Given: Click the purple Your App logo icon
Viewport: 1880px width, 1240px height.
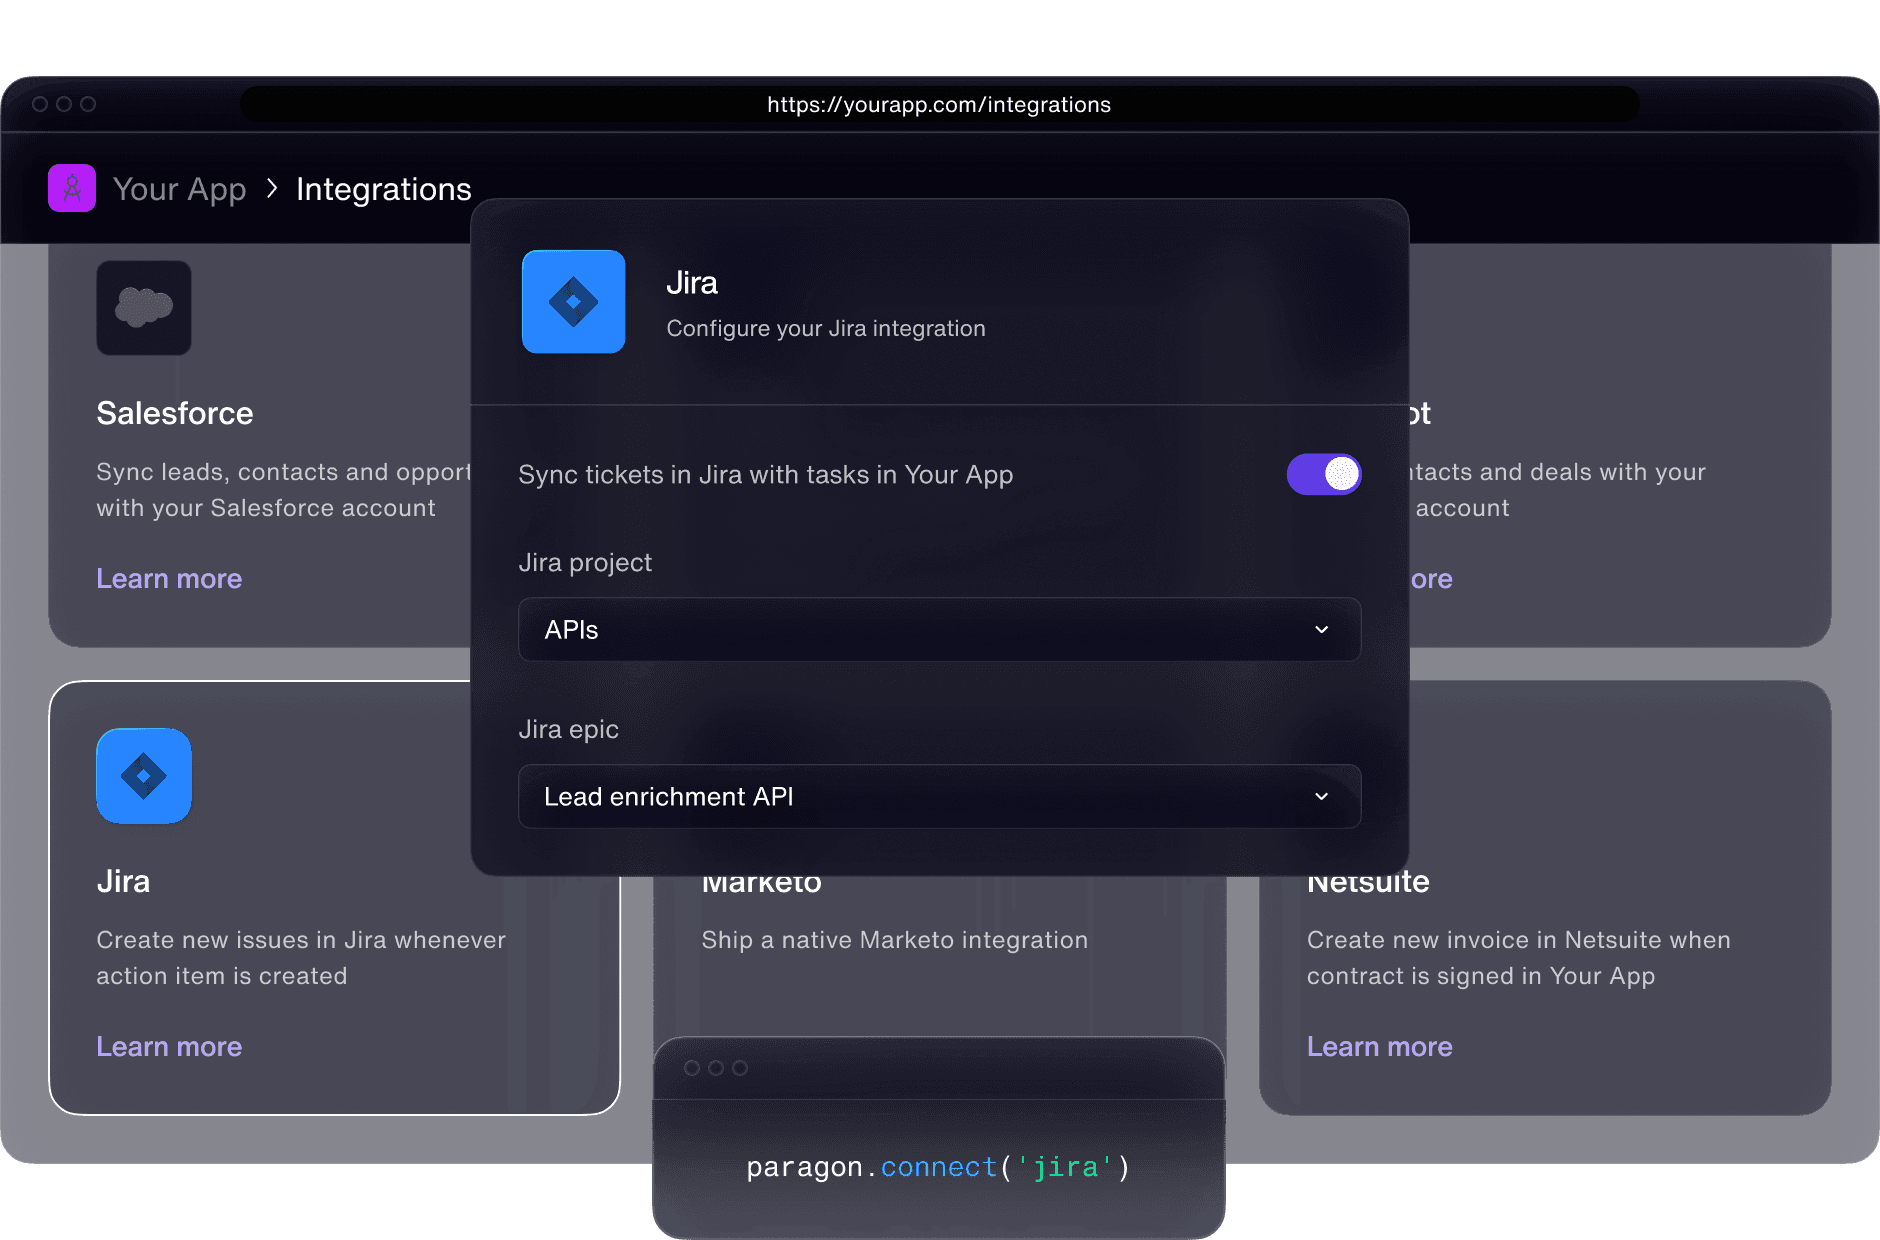Looking at the screenshot, I should tap(72, 188).
